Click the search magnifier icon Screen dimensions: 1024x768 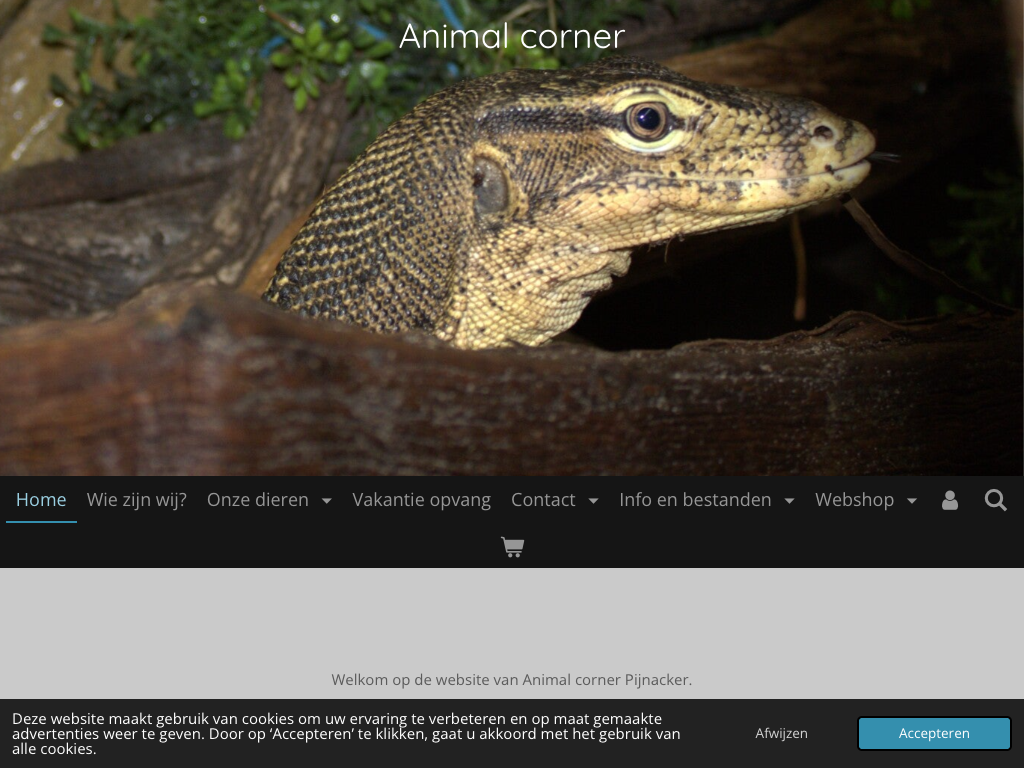coord(995,500)
